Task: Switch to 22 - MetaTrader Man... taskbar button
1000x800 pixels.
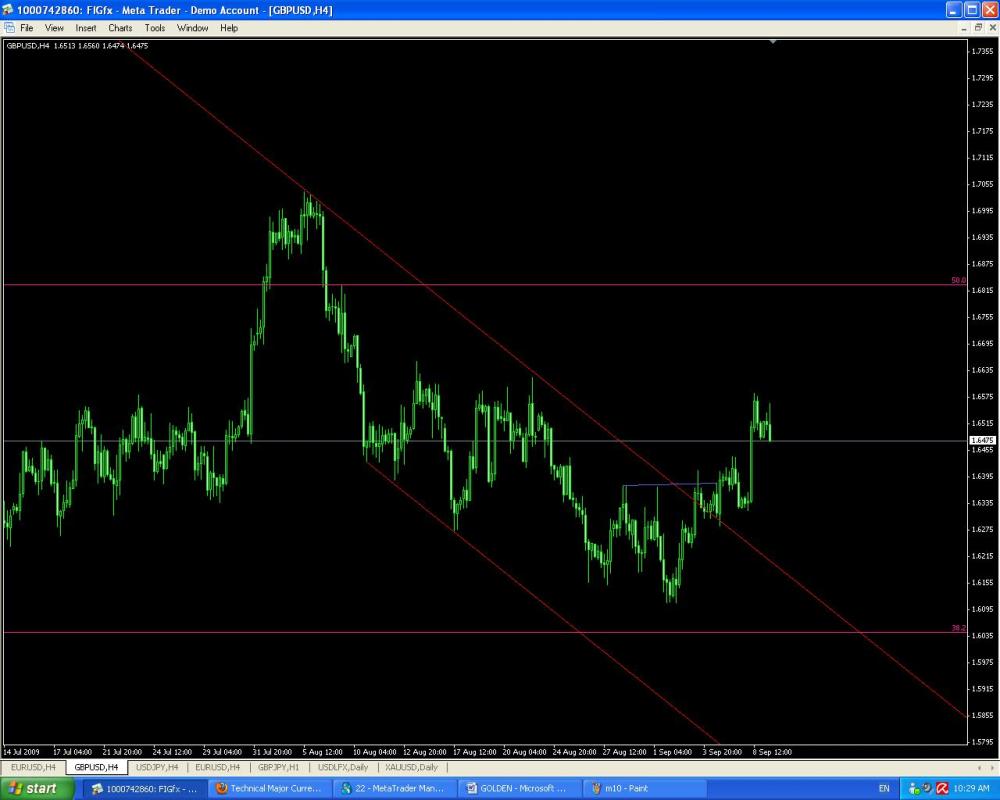Action: tap(393, 789)
